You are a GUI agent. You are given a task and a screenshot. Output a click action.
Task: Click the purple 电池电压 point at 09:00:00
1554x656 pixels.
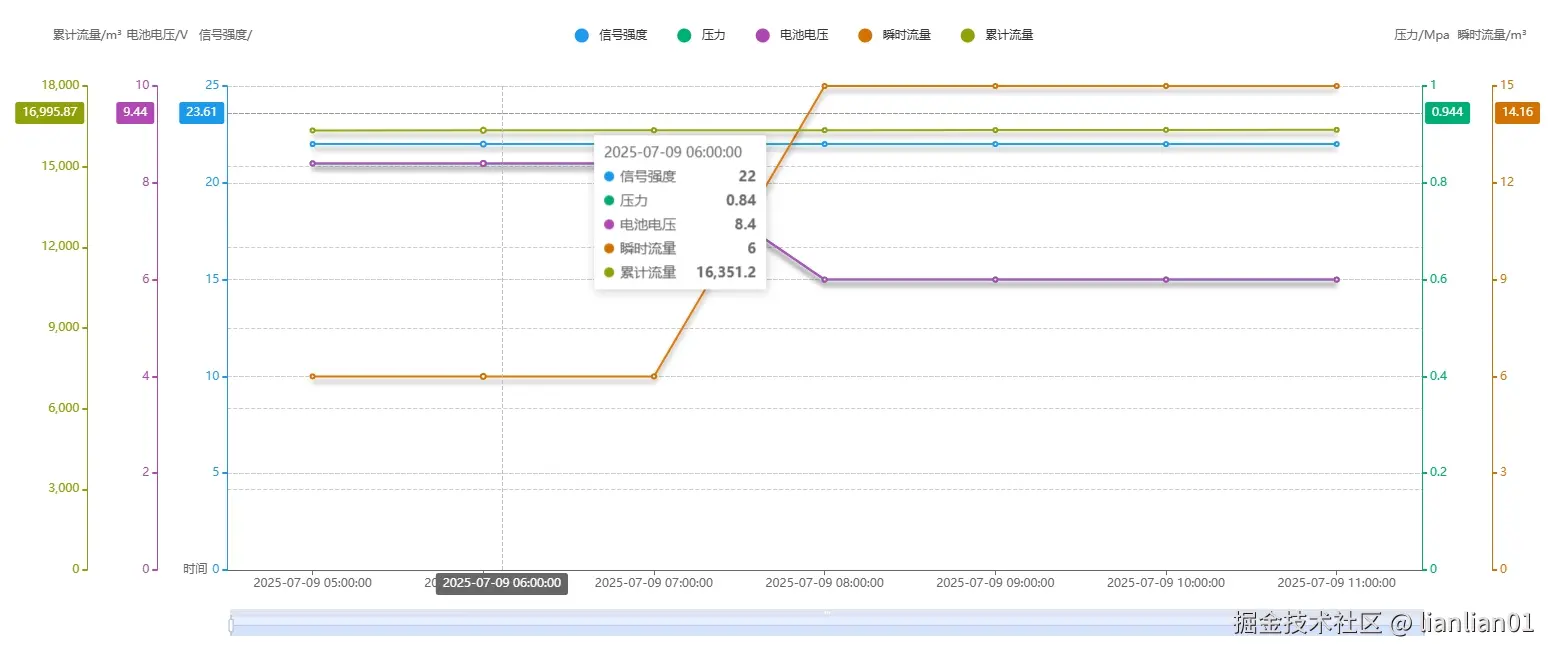[995, 280]
